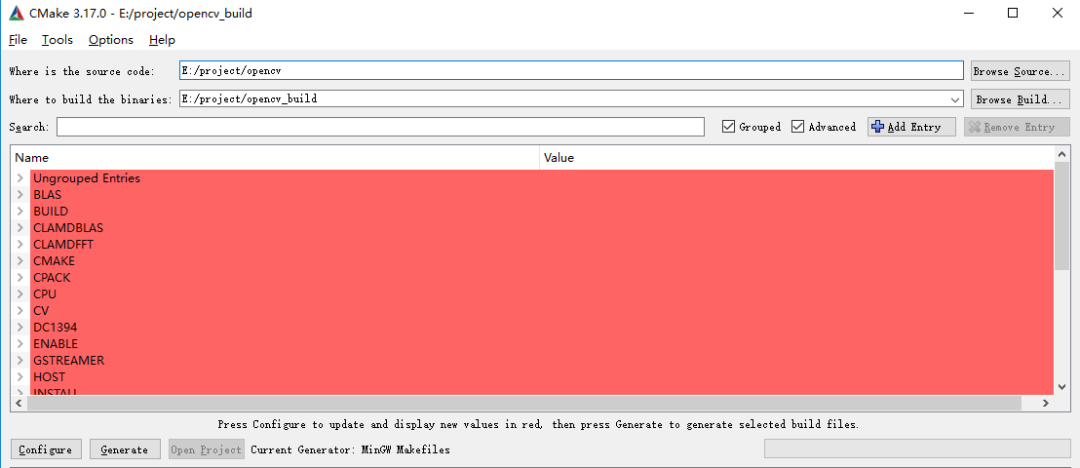Image resolution: width=1080 pixels, height=468 pixels.
Task: Expand the CMAKE group
Action: coord(21,261)
